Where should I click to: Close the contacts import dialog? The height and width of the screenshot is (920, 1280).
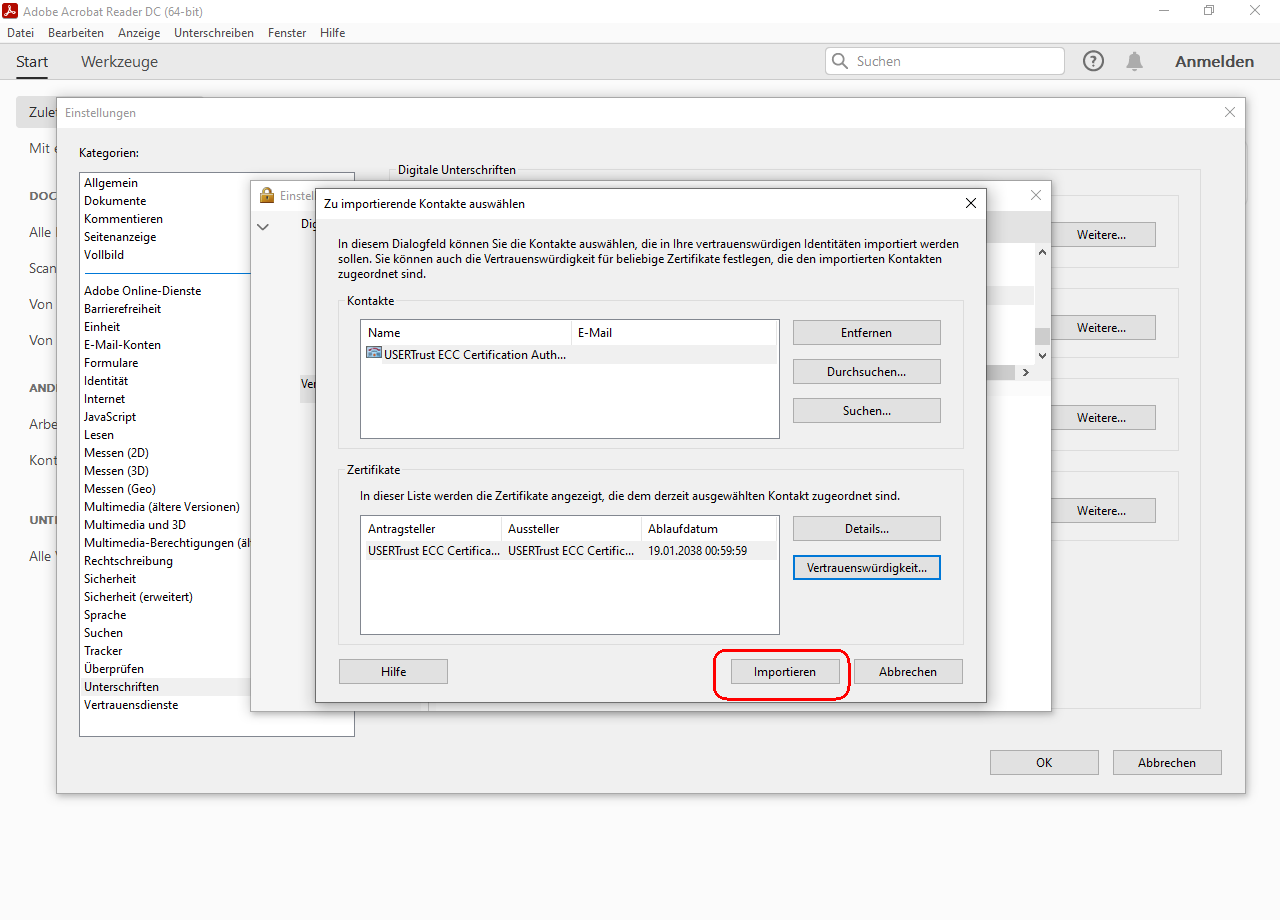point(970,203)
